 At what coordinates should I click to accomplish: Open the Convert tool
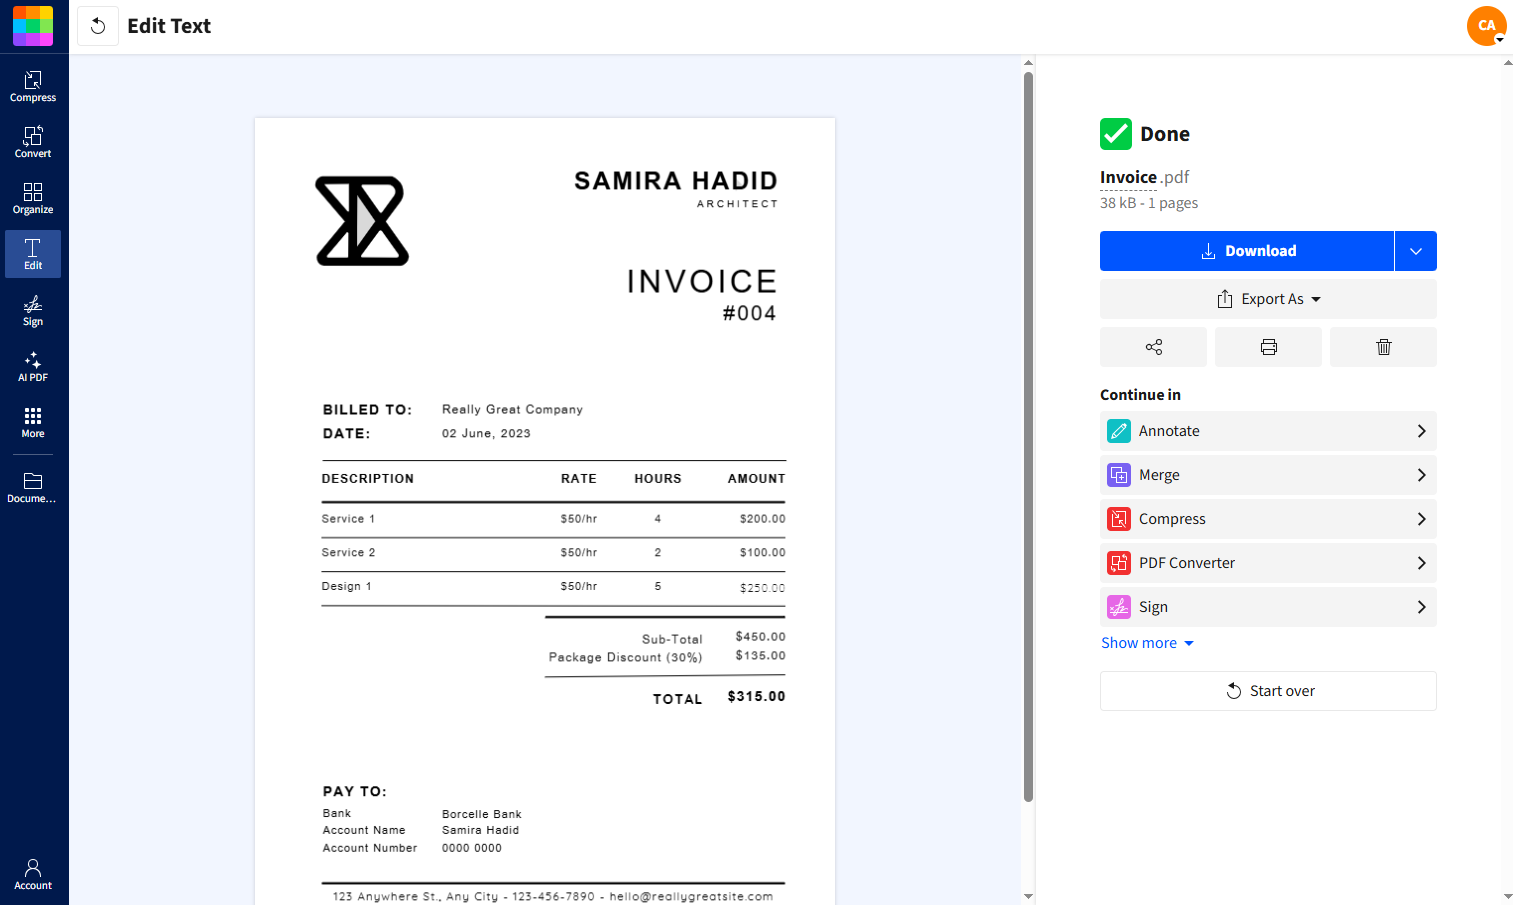click(33, 140)
